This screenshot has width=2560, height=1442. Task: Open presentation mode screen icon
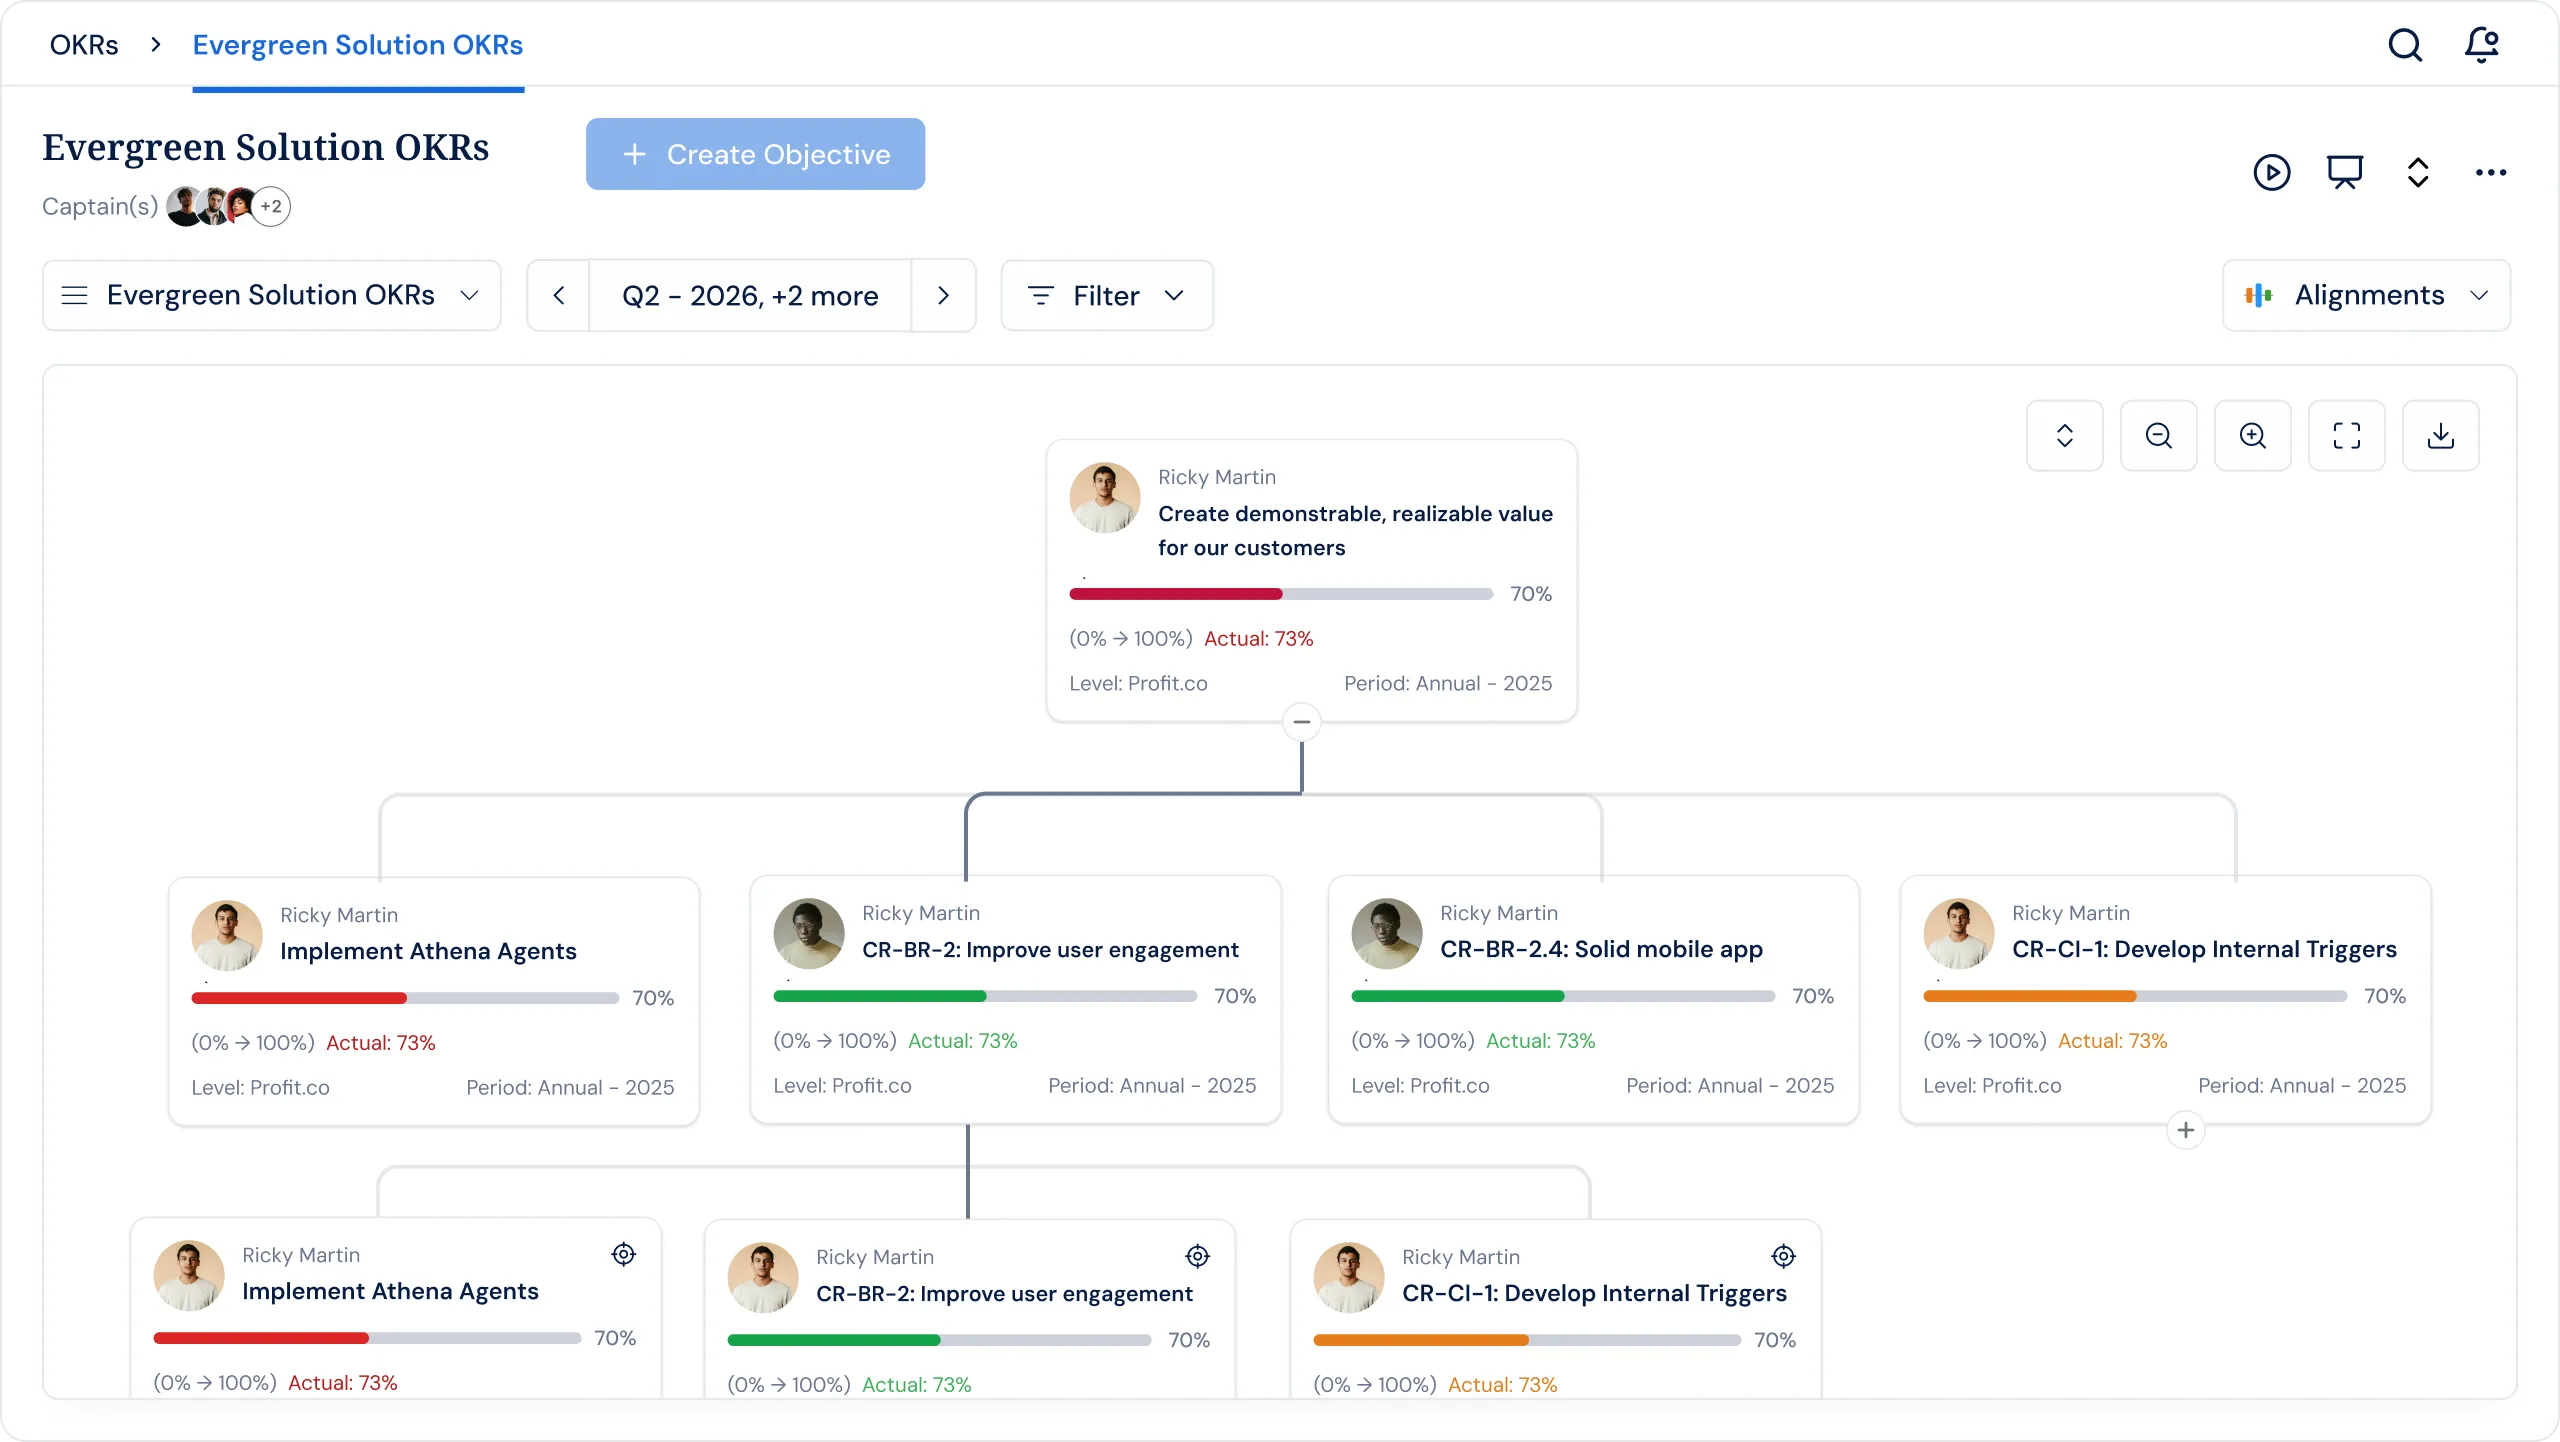pyautogui.click(x=2345, y=172)
